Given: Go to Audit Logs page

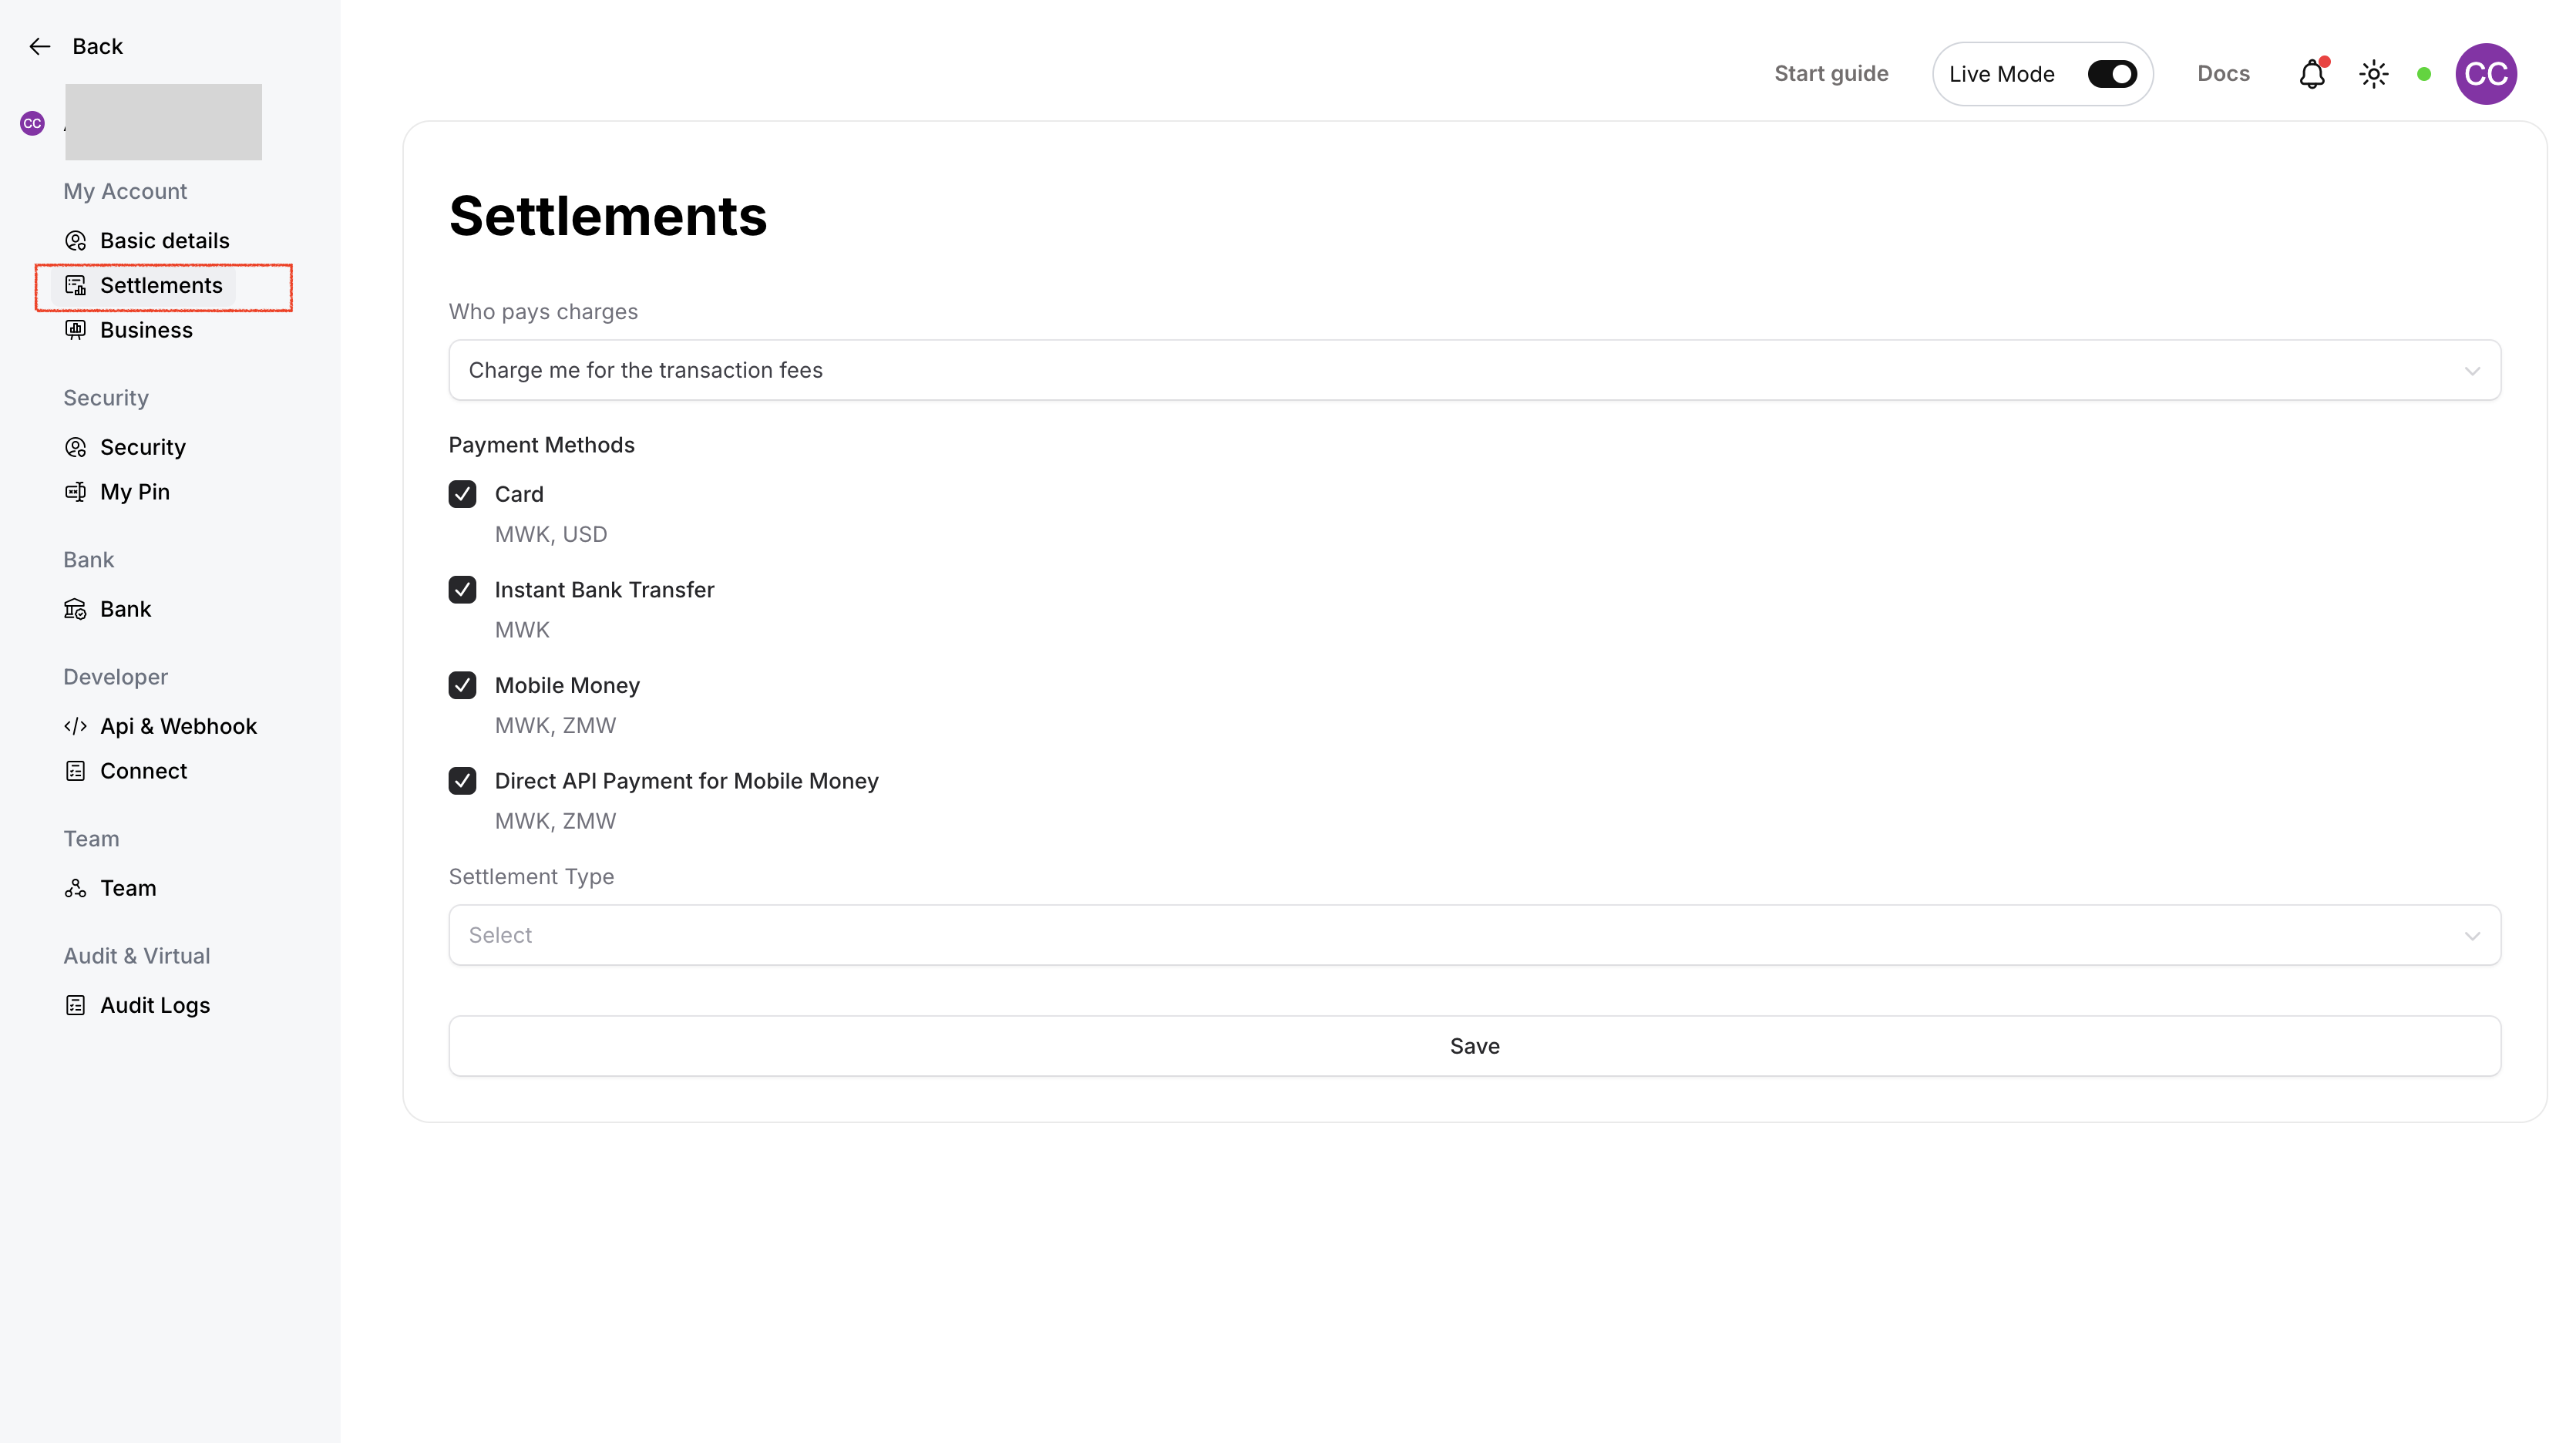Looking at the screenshot, I should tap(154, 1005).
